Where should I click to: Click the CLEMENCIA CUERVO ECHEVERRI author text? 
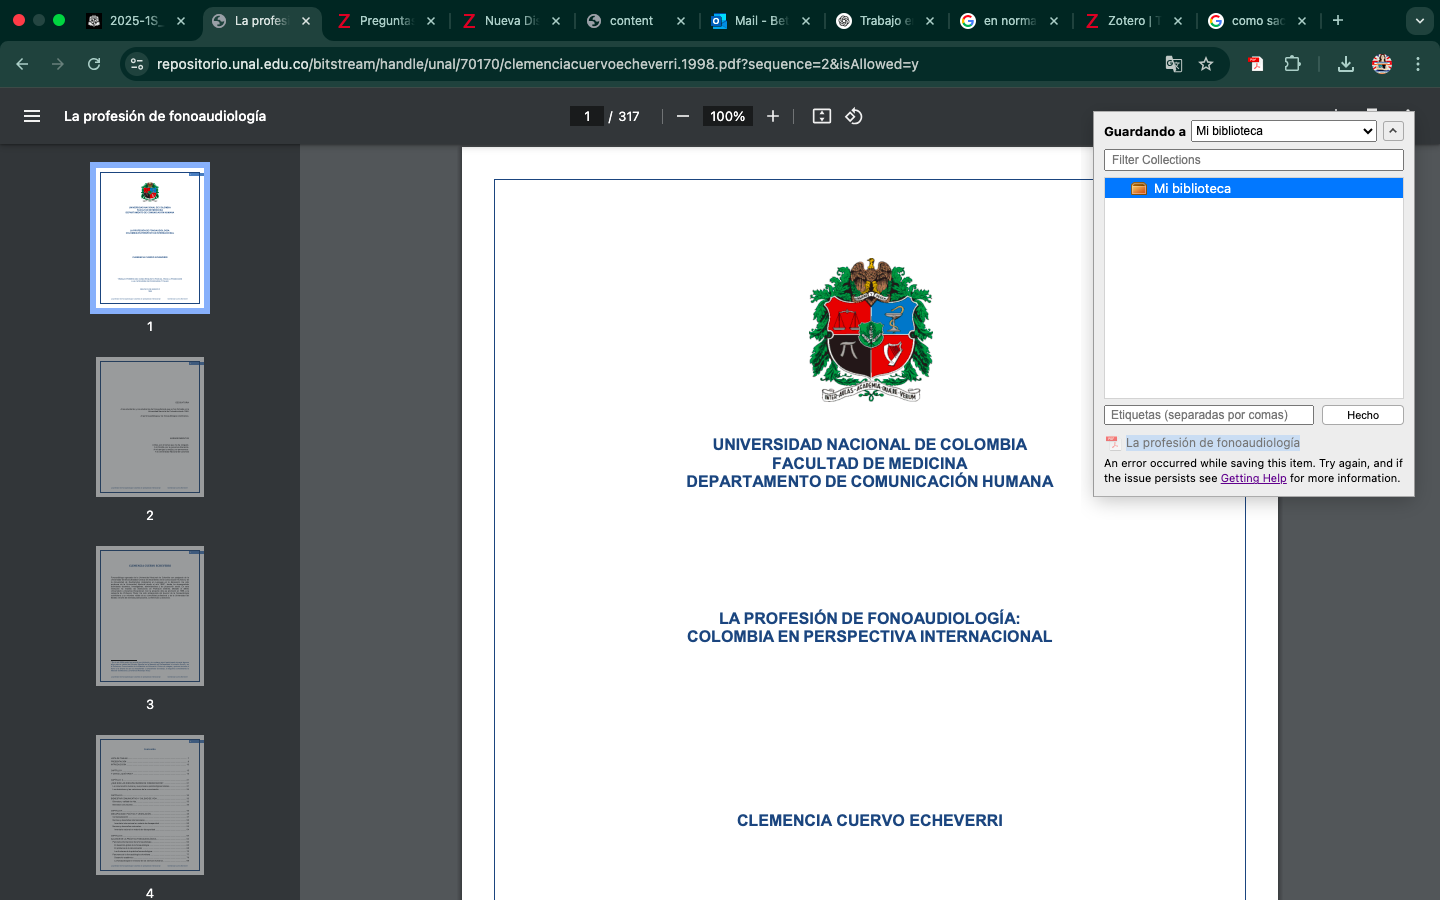click(870, 820)
